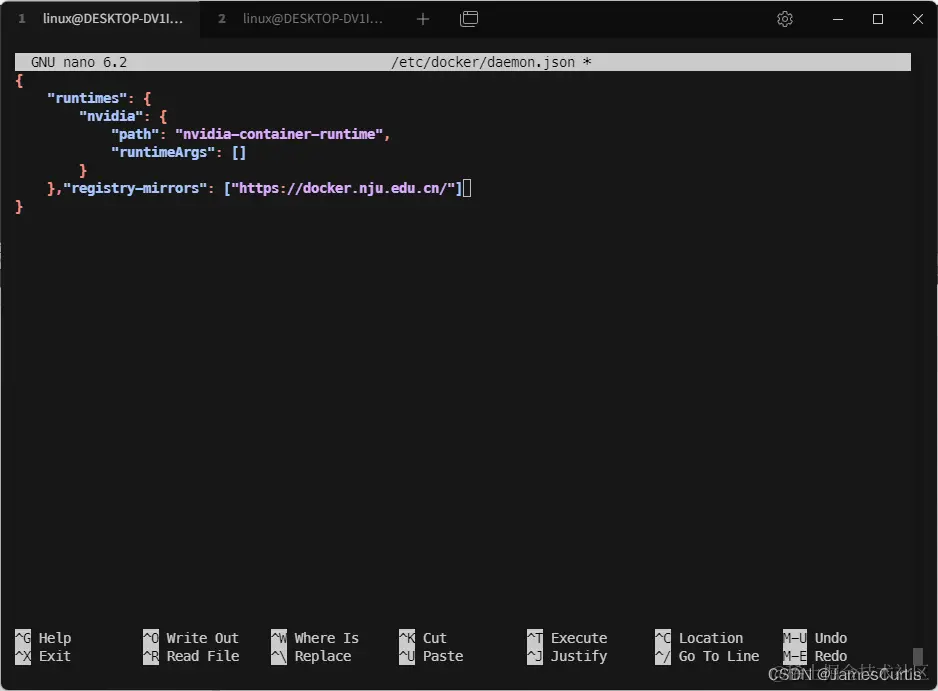
Task: Open a new terminal tab with plus
Action: click(422, 19)
